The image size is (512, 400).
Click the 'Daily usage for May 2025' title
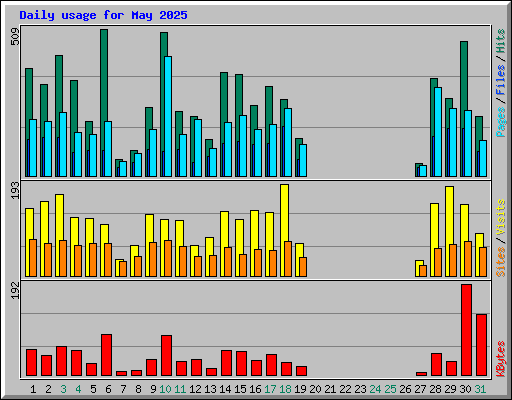coord(103,15)
